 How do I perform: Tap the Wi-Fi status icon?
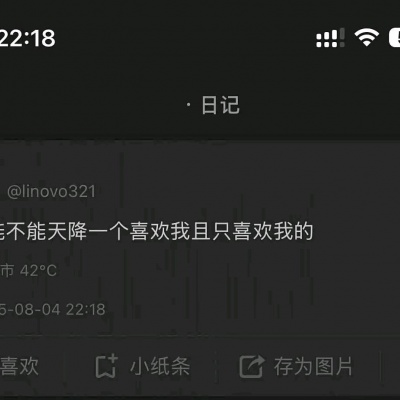tap(366, 37)
